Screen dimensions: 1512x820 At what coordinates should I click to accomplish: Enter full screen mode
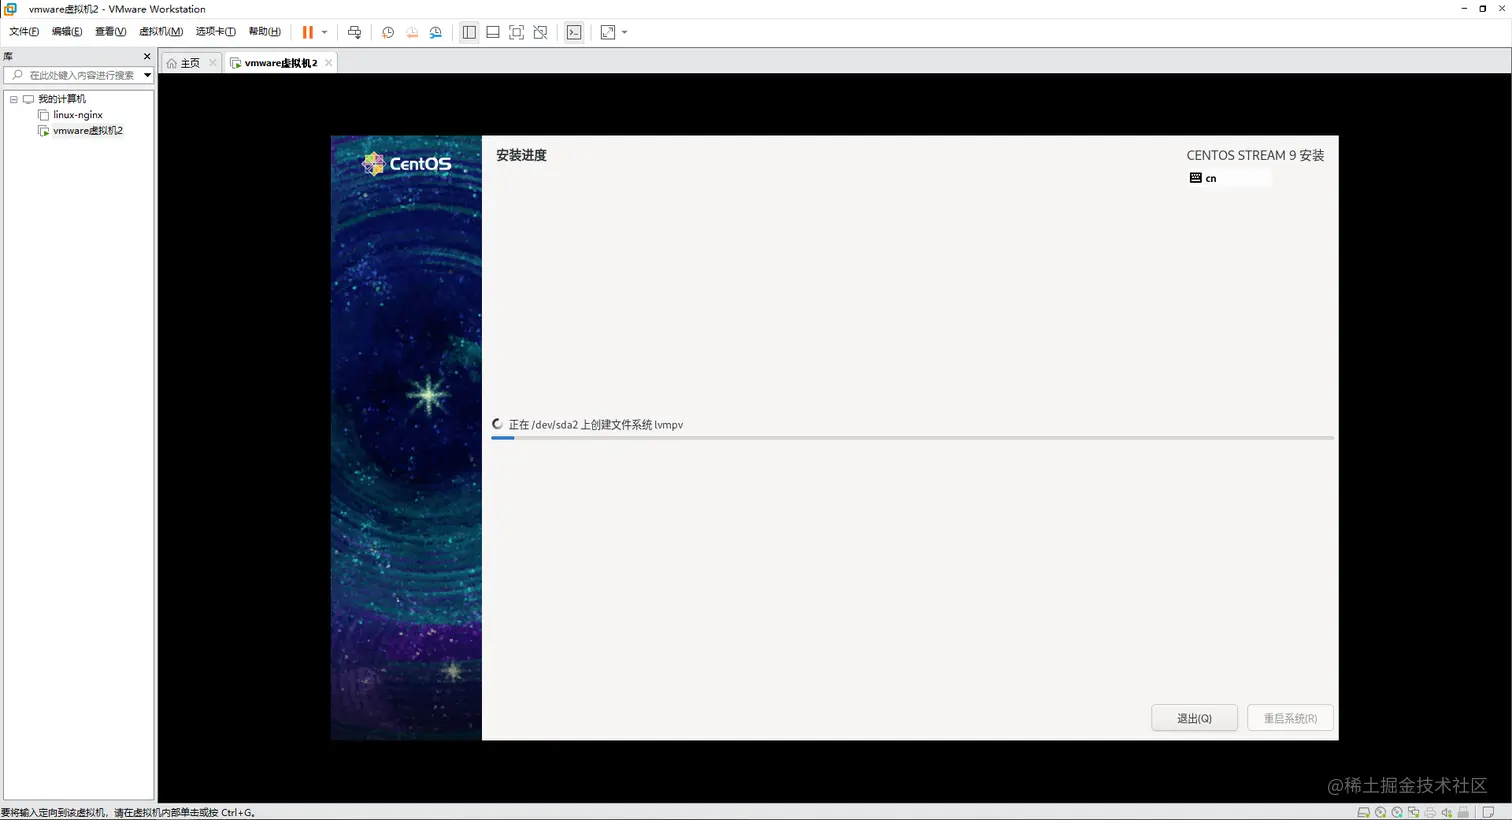517,32
